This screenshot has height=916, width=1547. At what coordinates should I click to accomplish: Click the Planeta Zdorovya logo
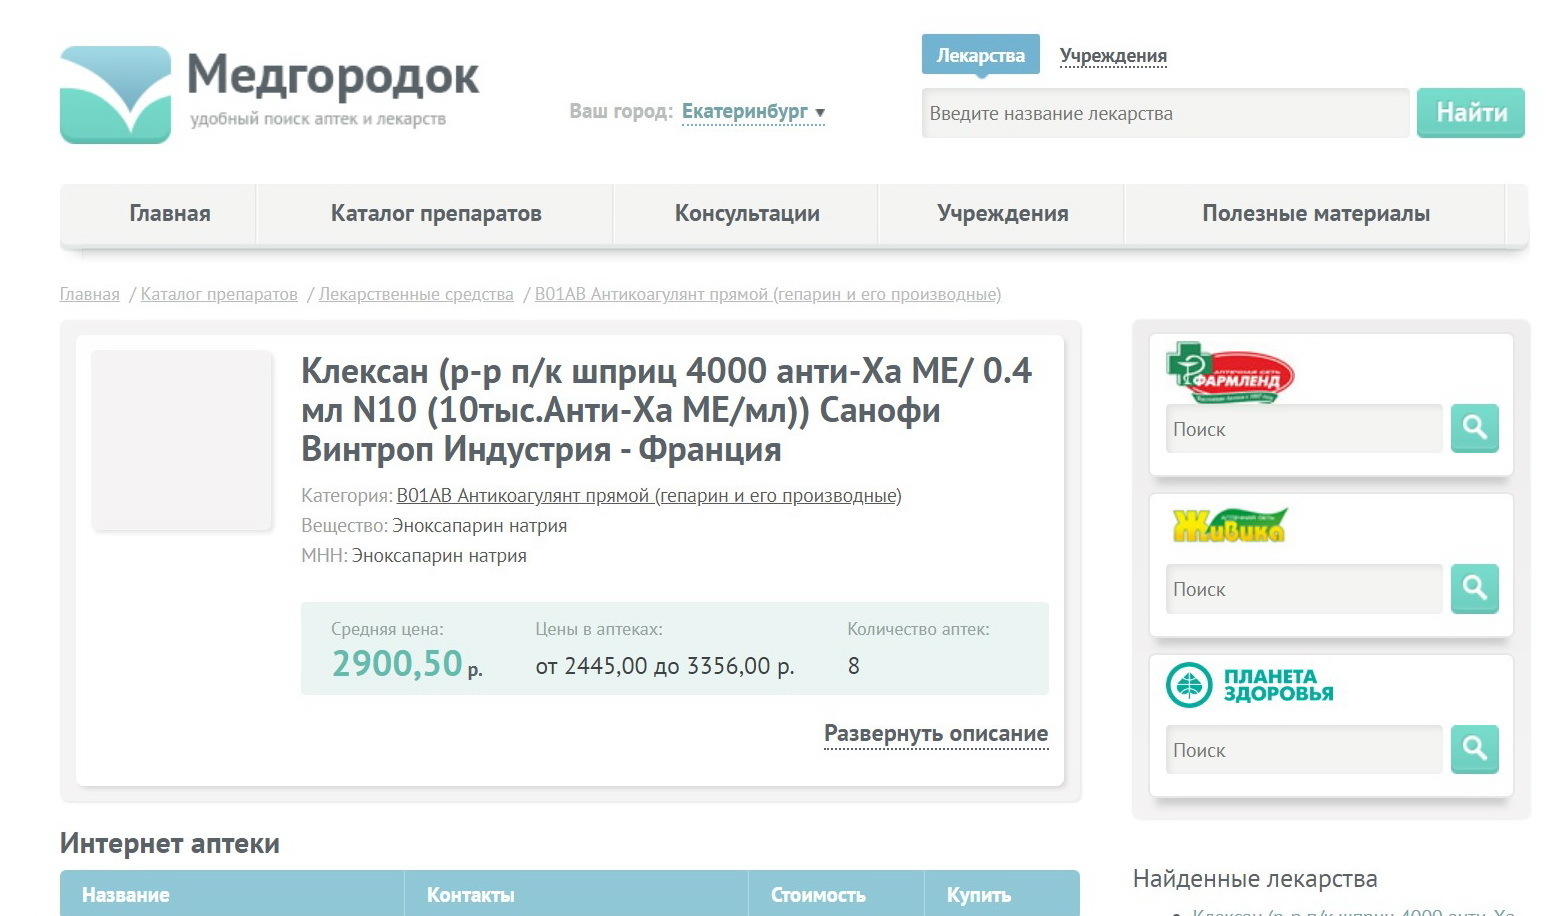[x=1250, y=686]
